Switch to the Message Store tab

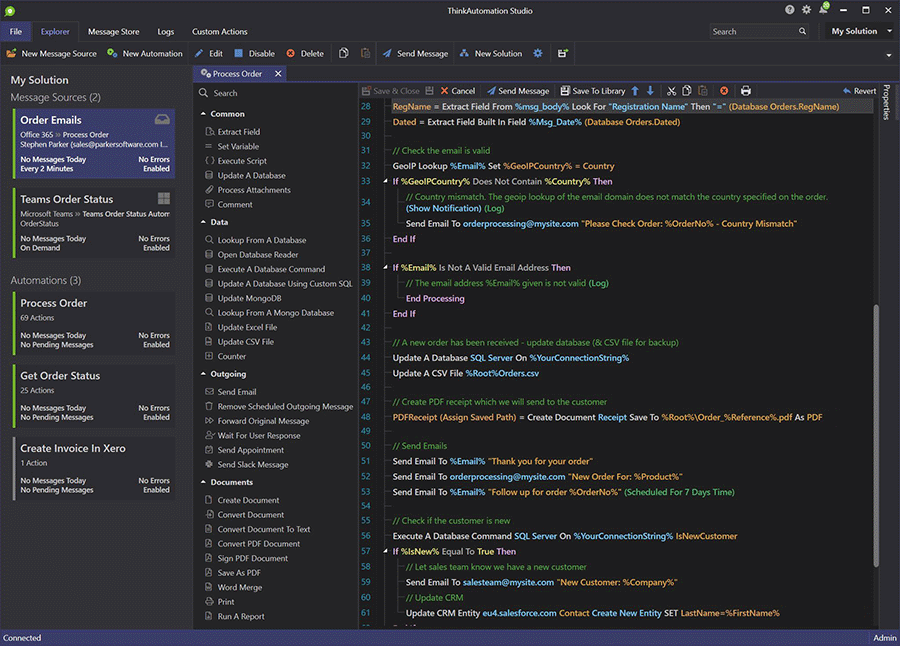114,32
